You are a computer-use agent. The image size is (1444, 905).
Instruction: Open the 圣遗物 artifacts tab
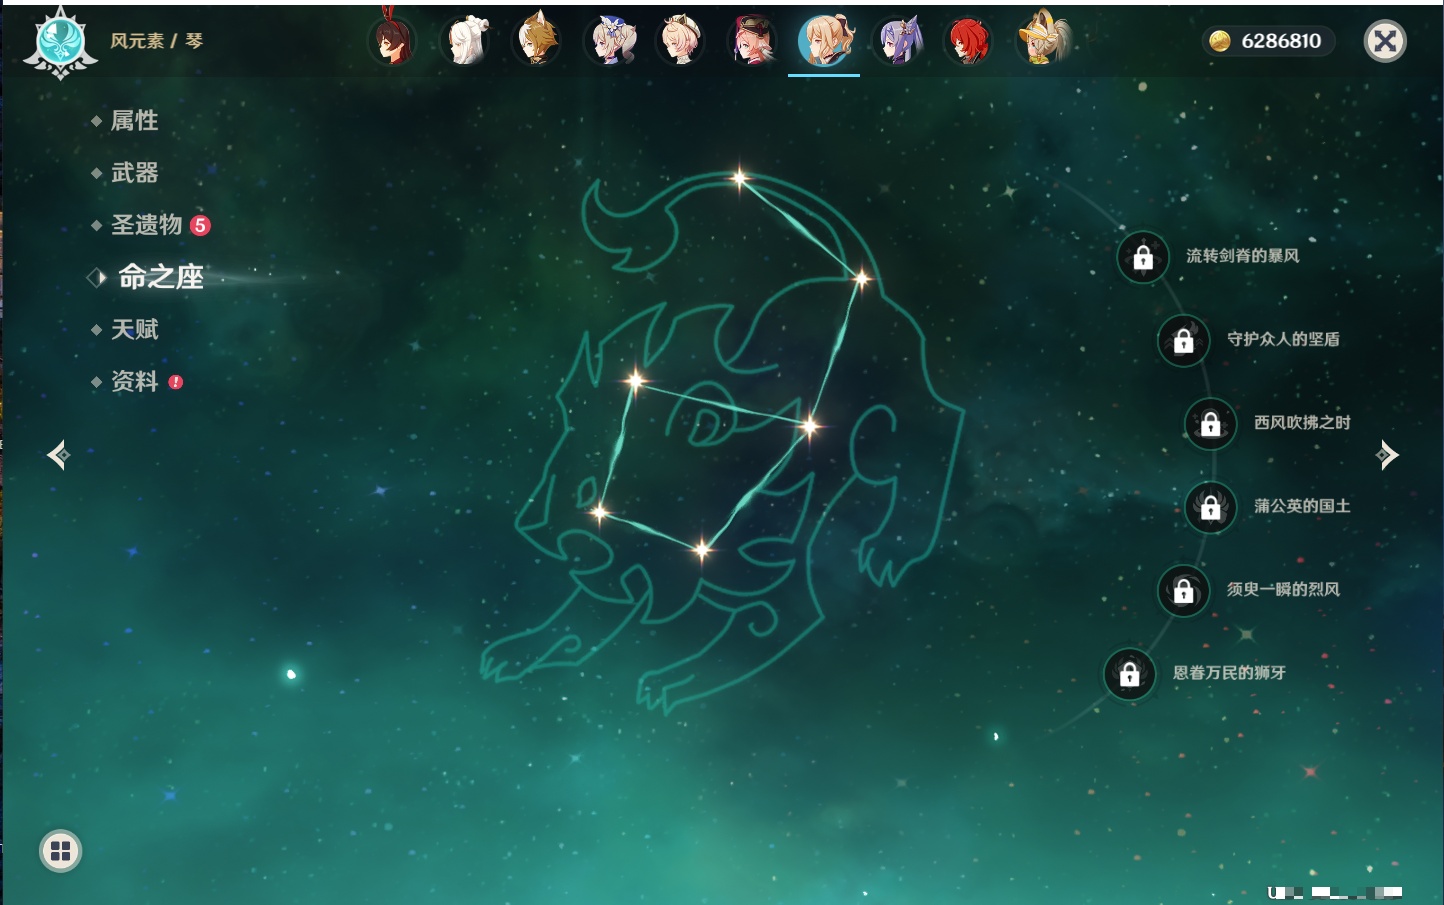[x=146, y=225]
